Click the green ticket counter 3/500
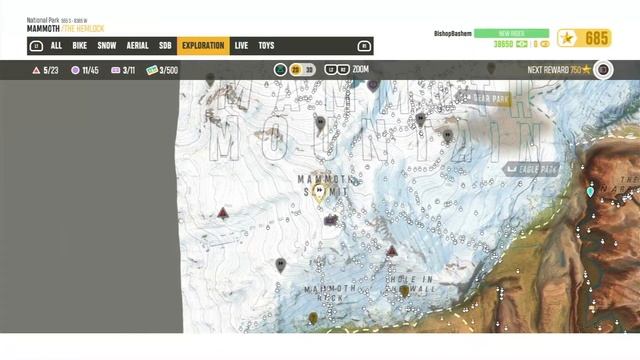640x360 pixels. click(162, 71)
